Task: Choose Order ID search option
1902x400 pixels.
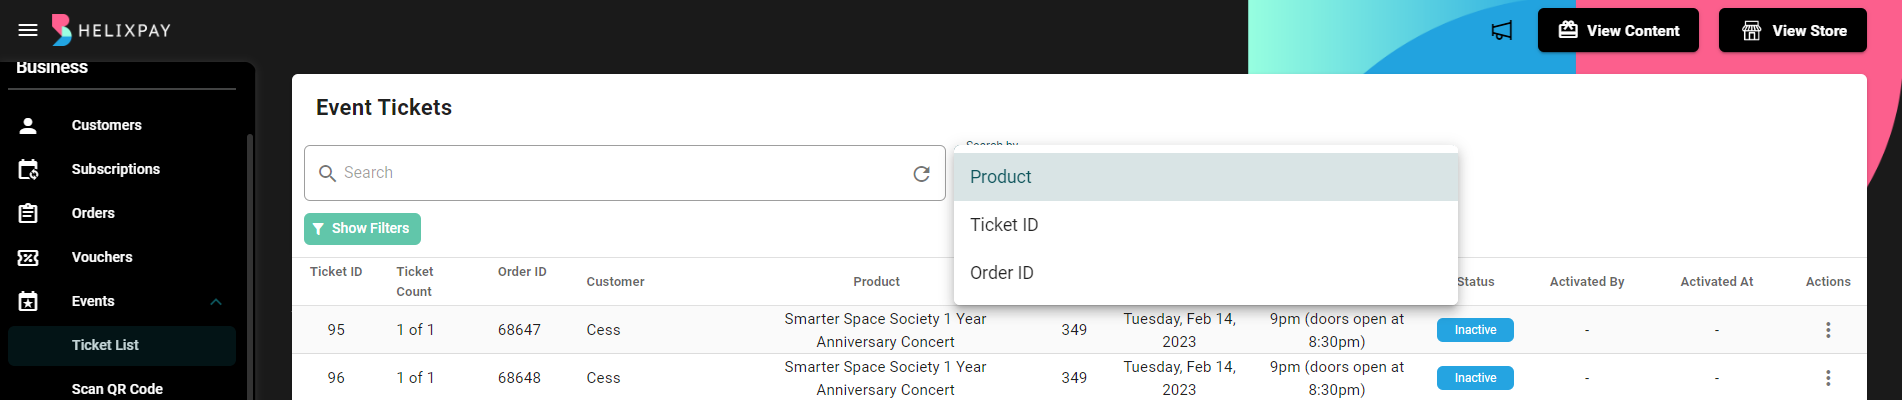Action: (x=1002, y=273)
